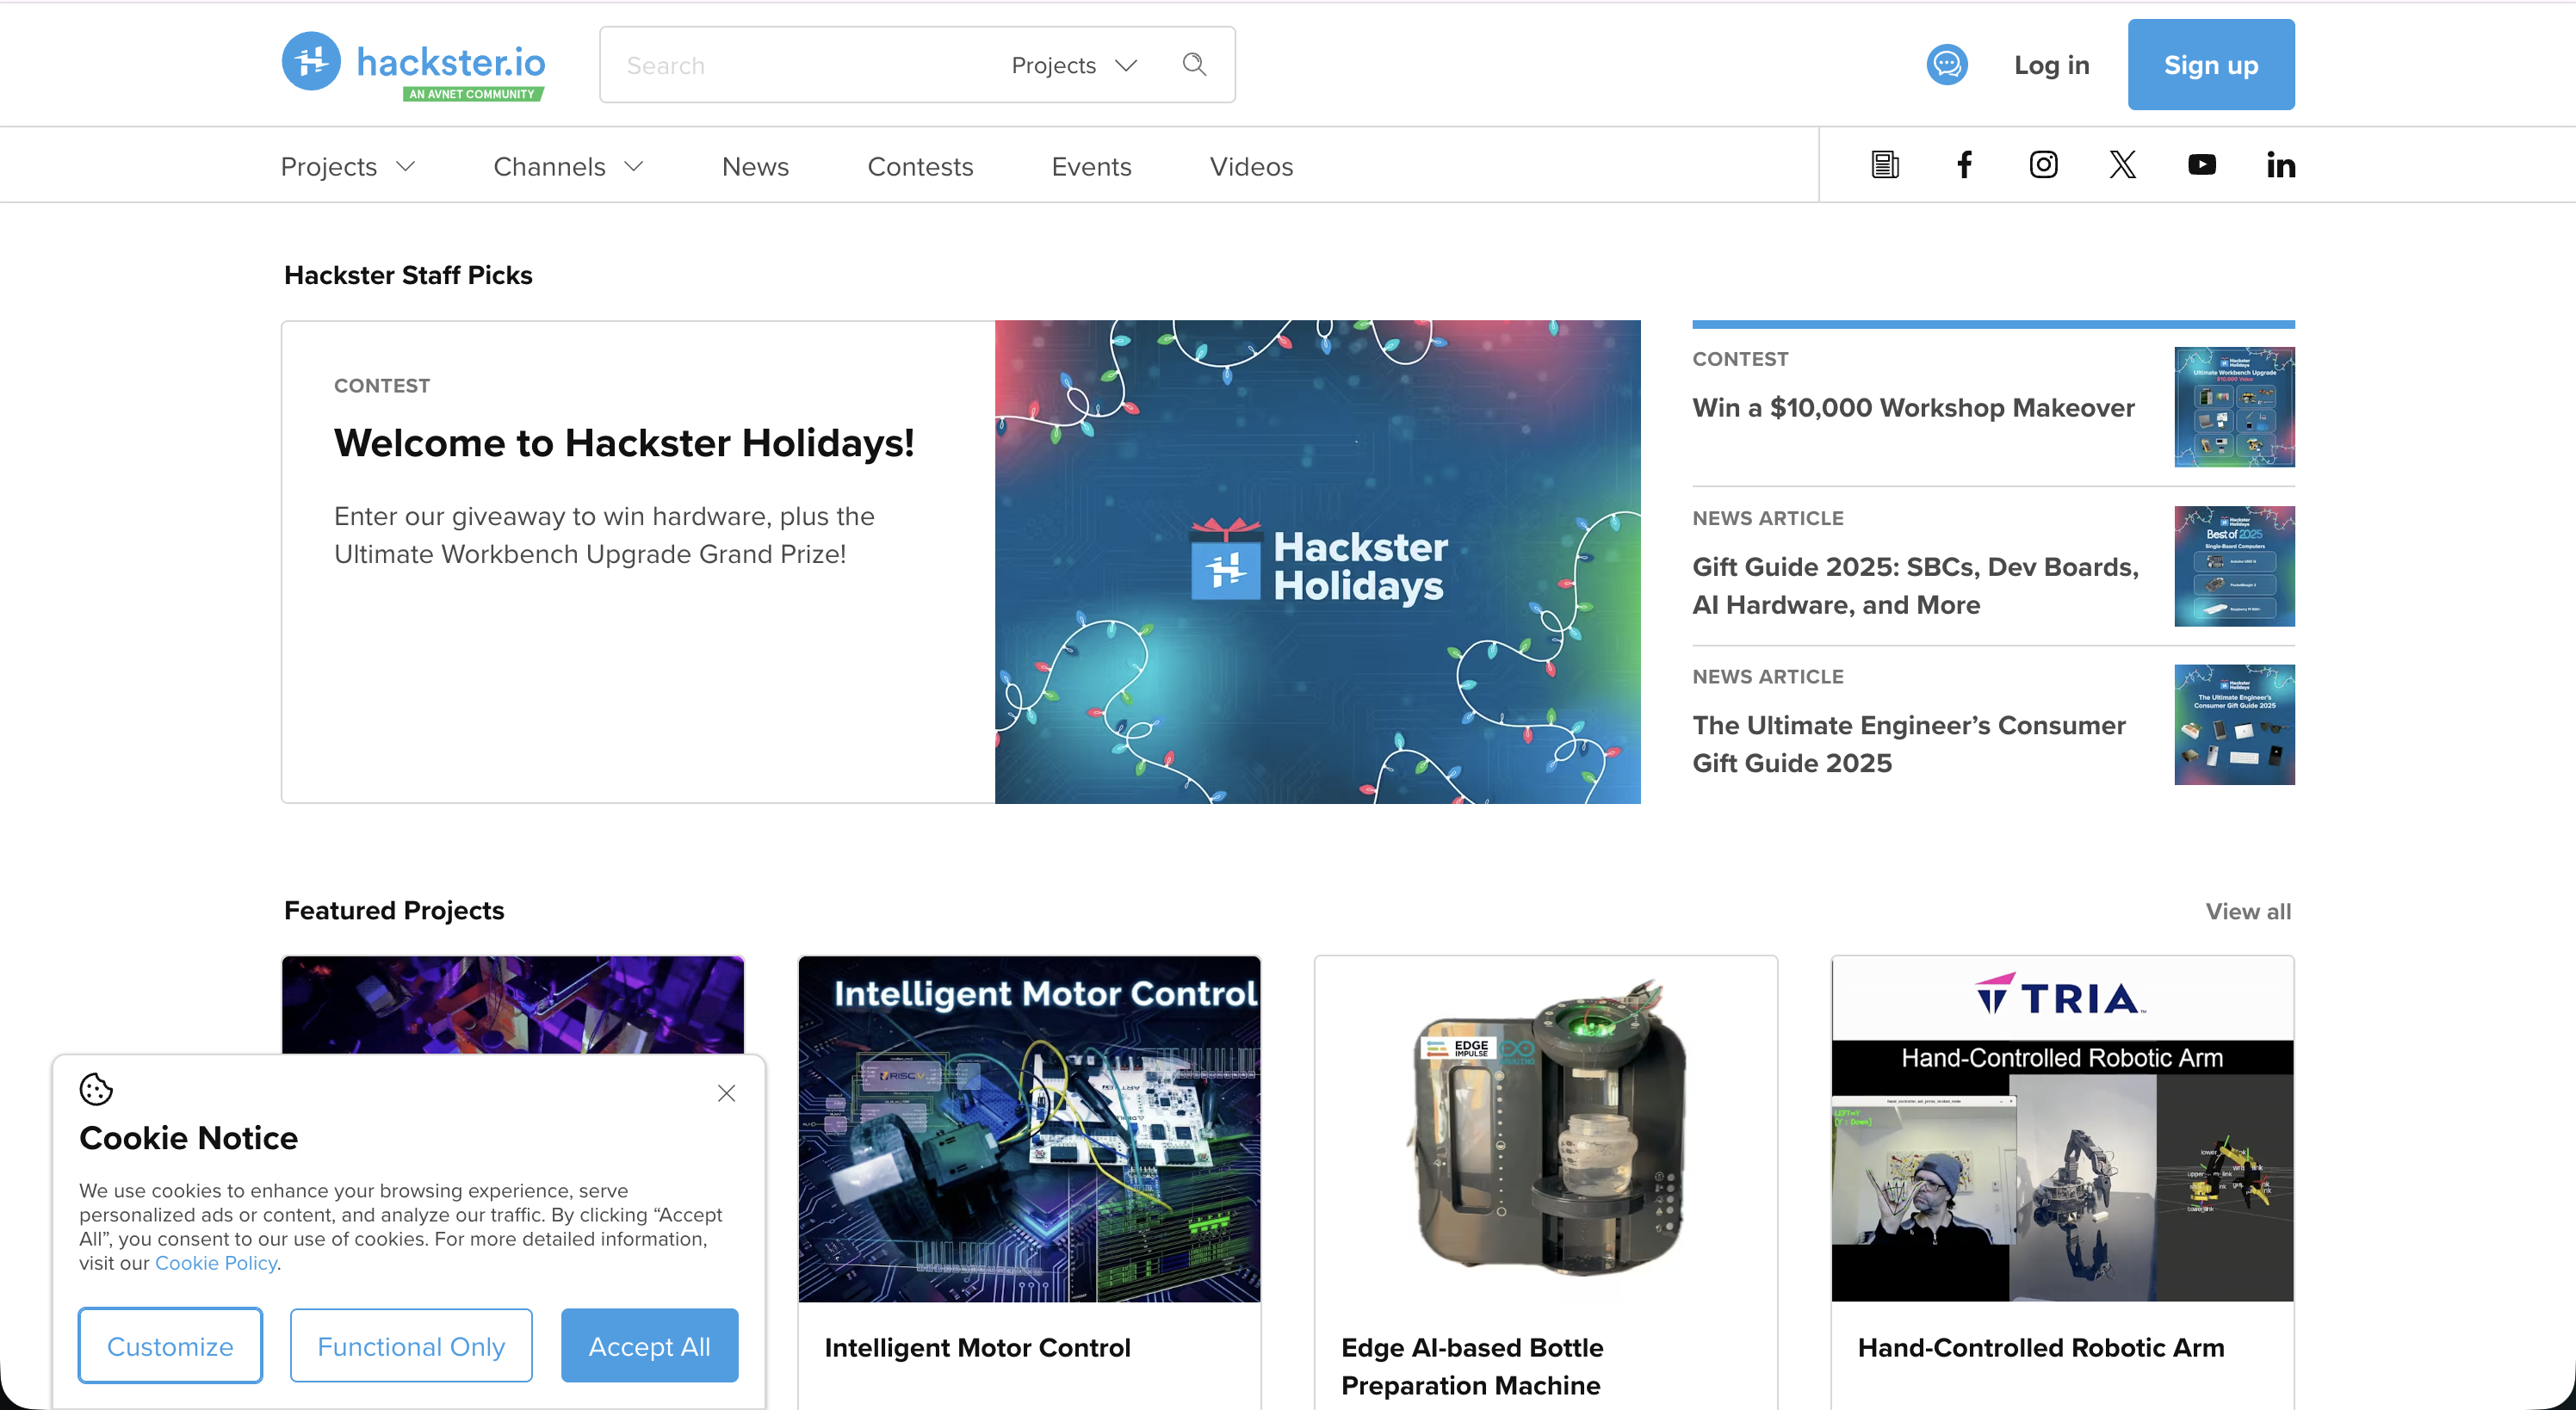Open Hackster LinkedIn icon
This screenshot has width=2576, height=1410.
pos(2280,165)
